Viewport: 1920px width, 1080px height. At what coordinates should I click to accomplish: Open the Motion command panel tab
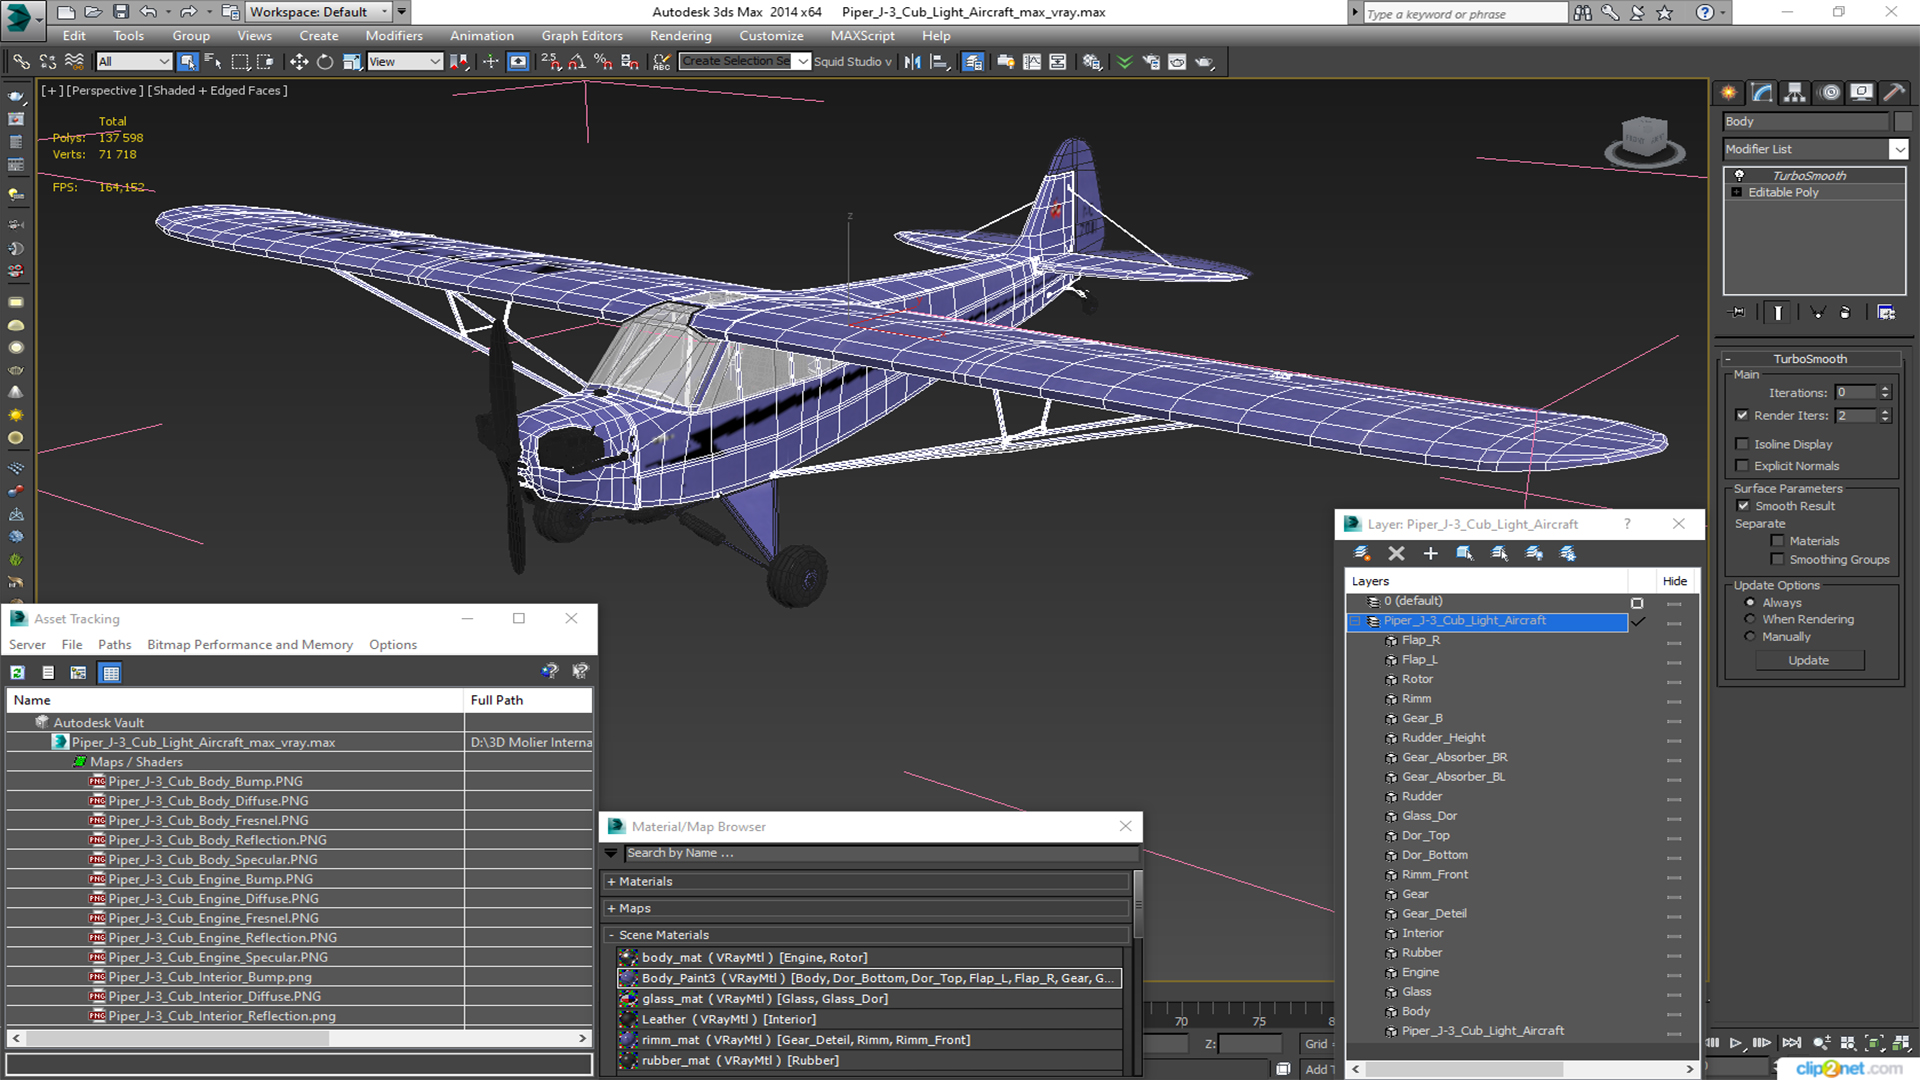click(x=1830, y=93)
